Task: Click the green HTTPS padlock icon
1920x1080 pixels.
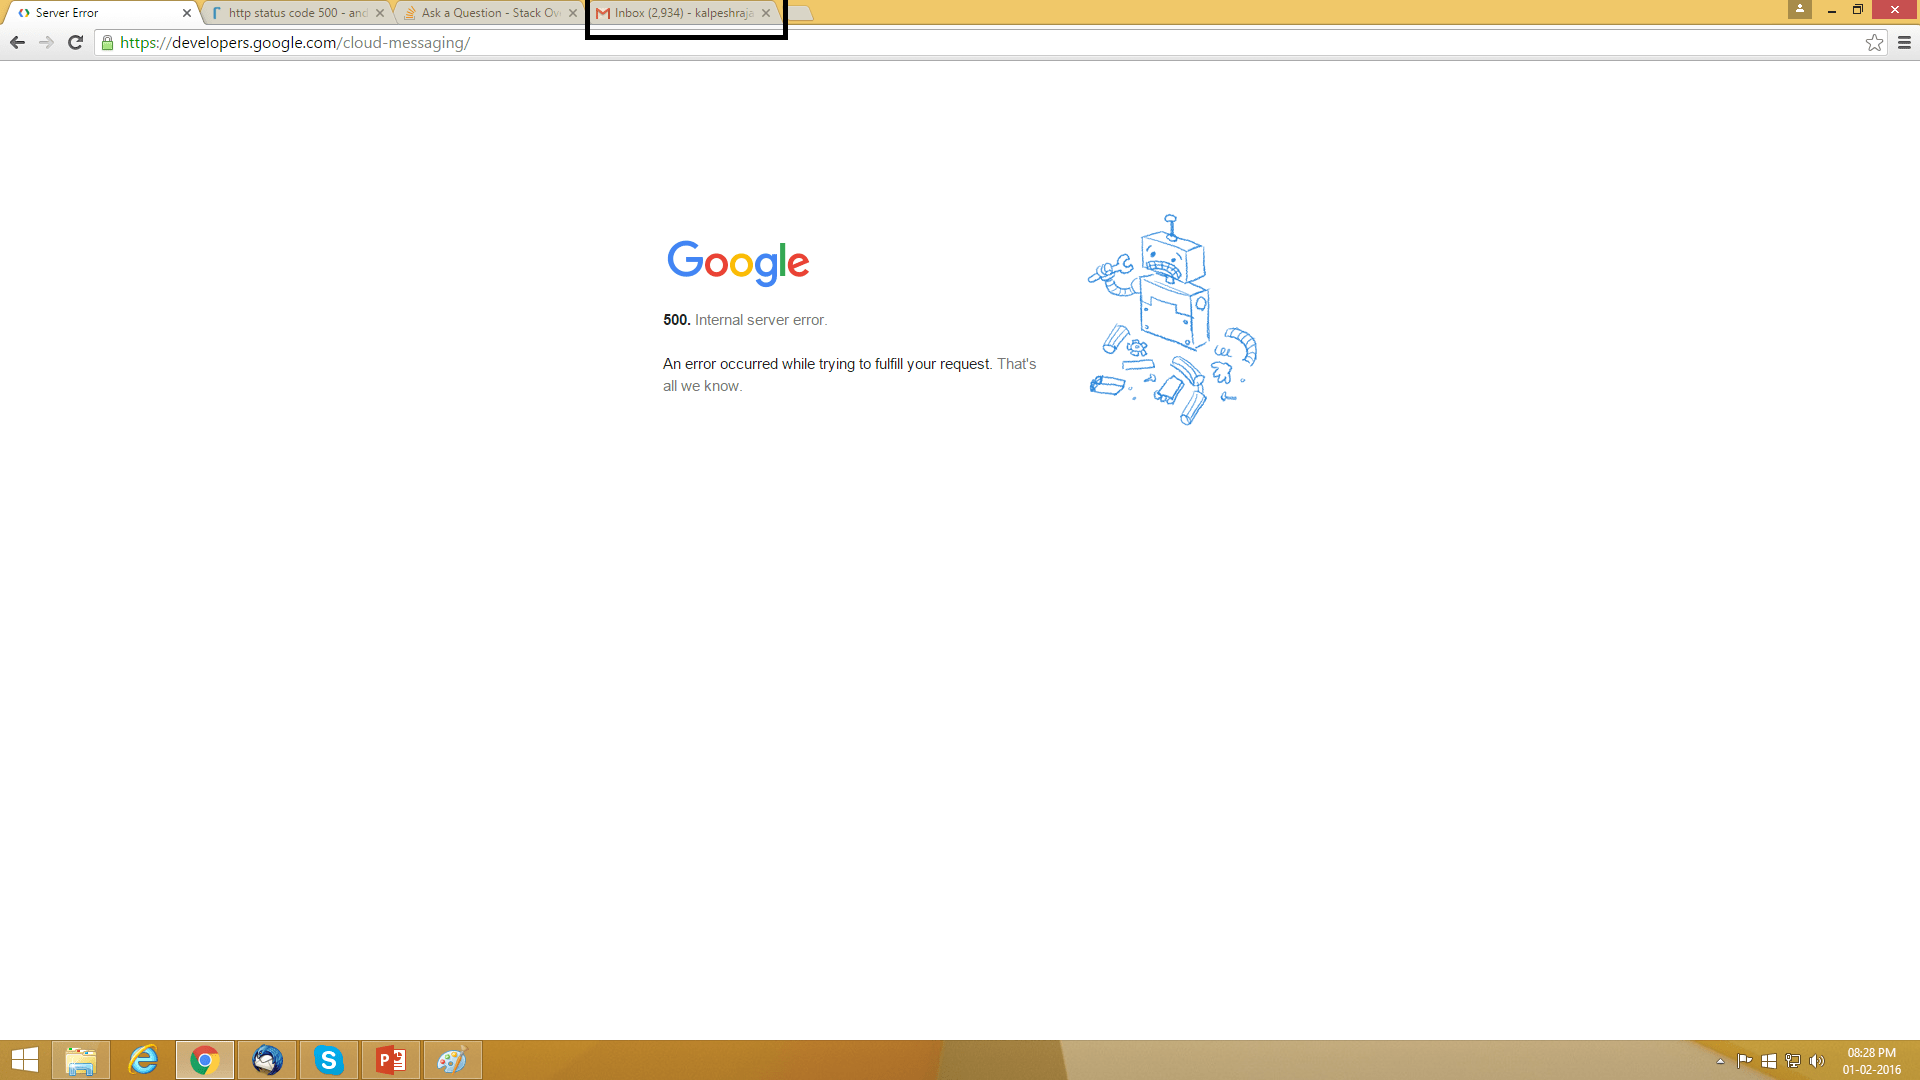Action: coord(108,42)
